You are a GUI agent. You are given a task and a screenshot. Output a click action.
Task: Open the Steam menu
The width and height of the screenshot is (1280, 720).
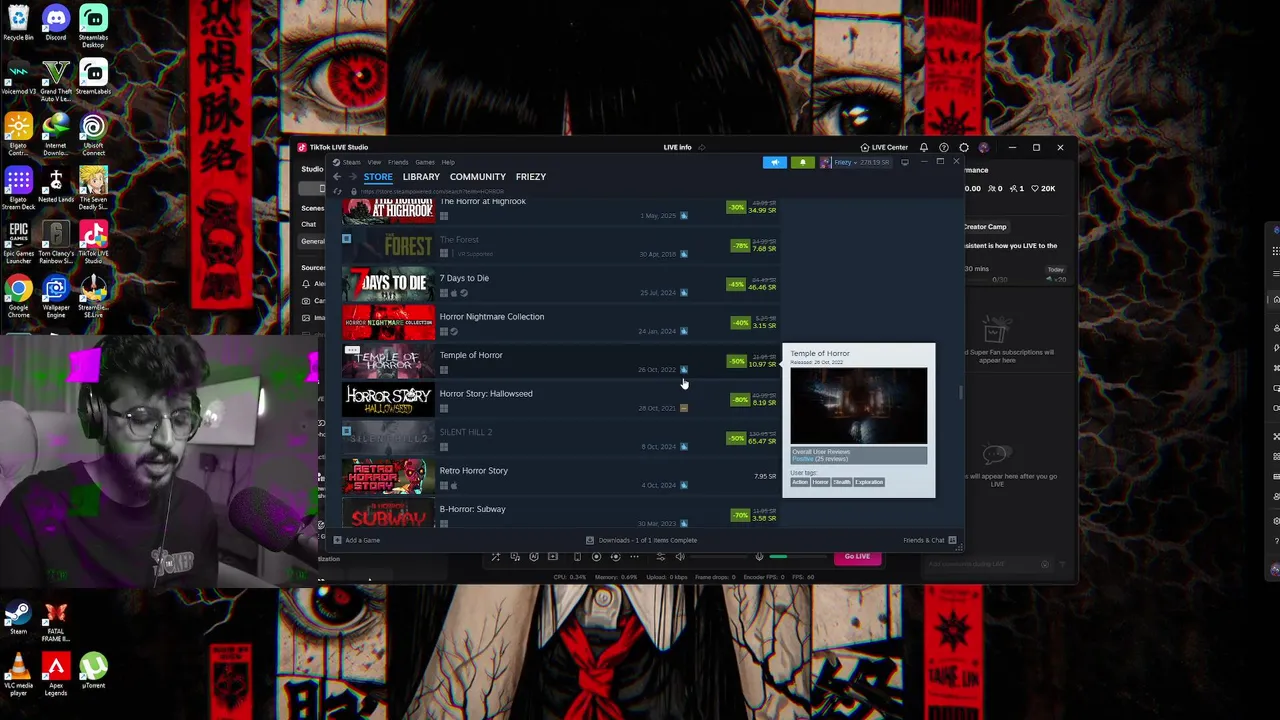(351, 162)
